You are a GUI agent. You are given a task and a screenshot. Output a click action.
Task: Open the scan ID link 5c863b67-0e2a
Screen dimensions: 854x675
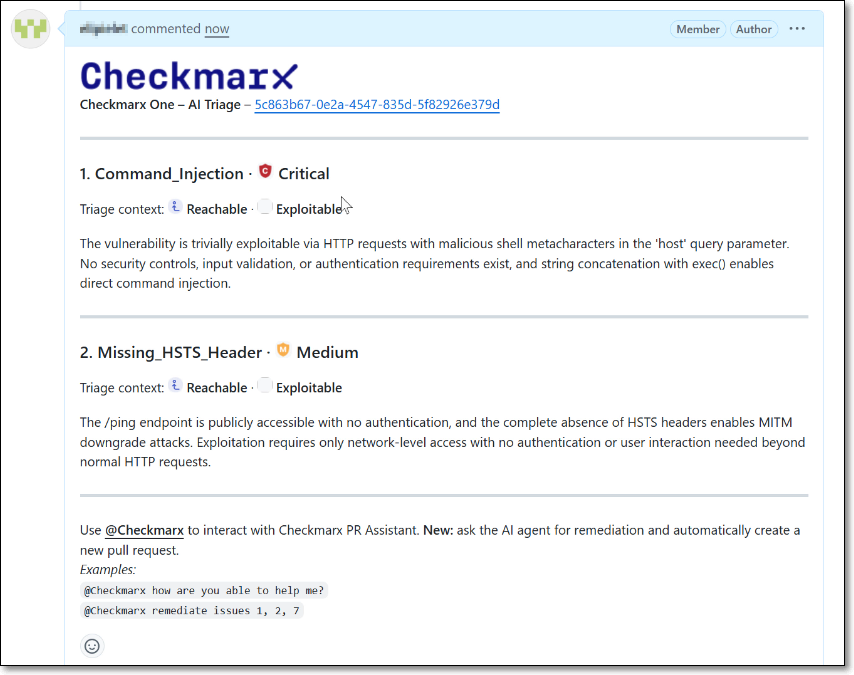pyautogui.click(x=377, y=105)
